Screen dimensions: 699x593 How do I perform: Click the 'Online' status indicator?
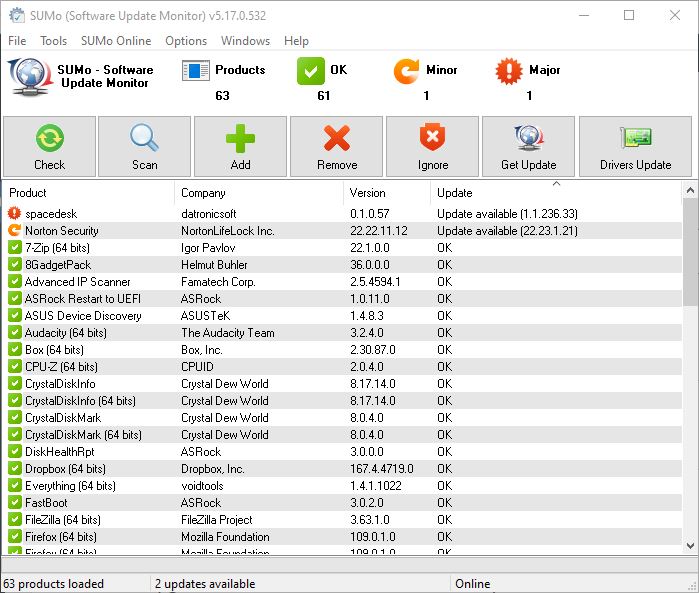coord(473,584)
